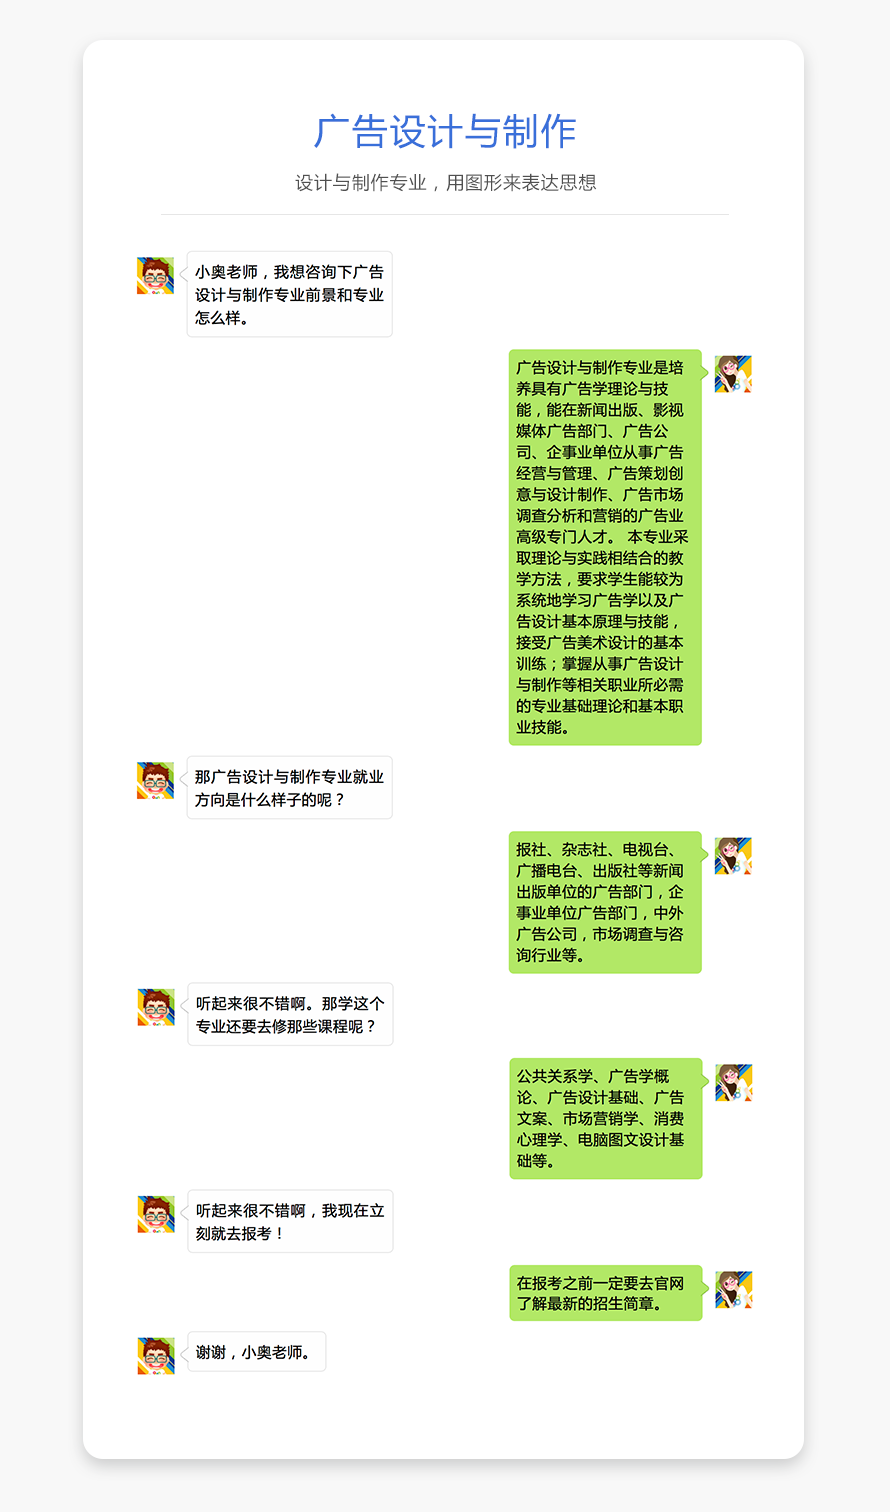Click the teacher avatar beside the 报社、杂志社 reply

point(733,856)
